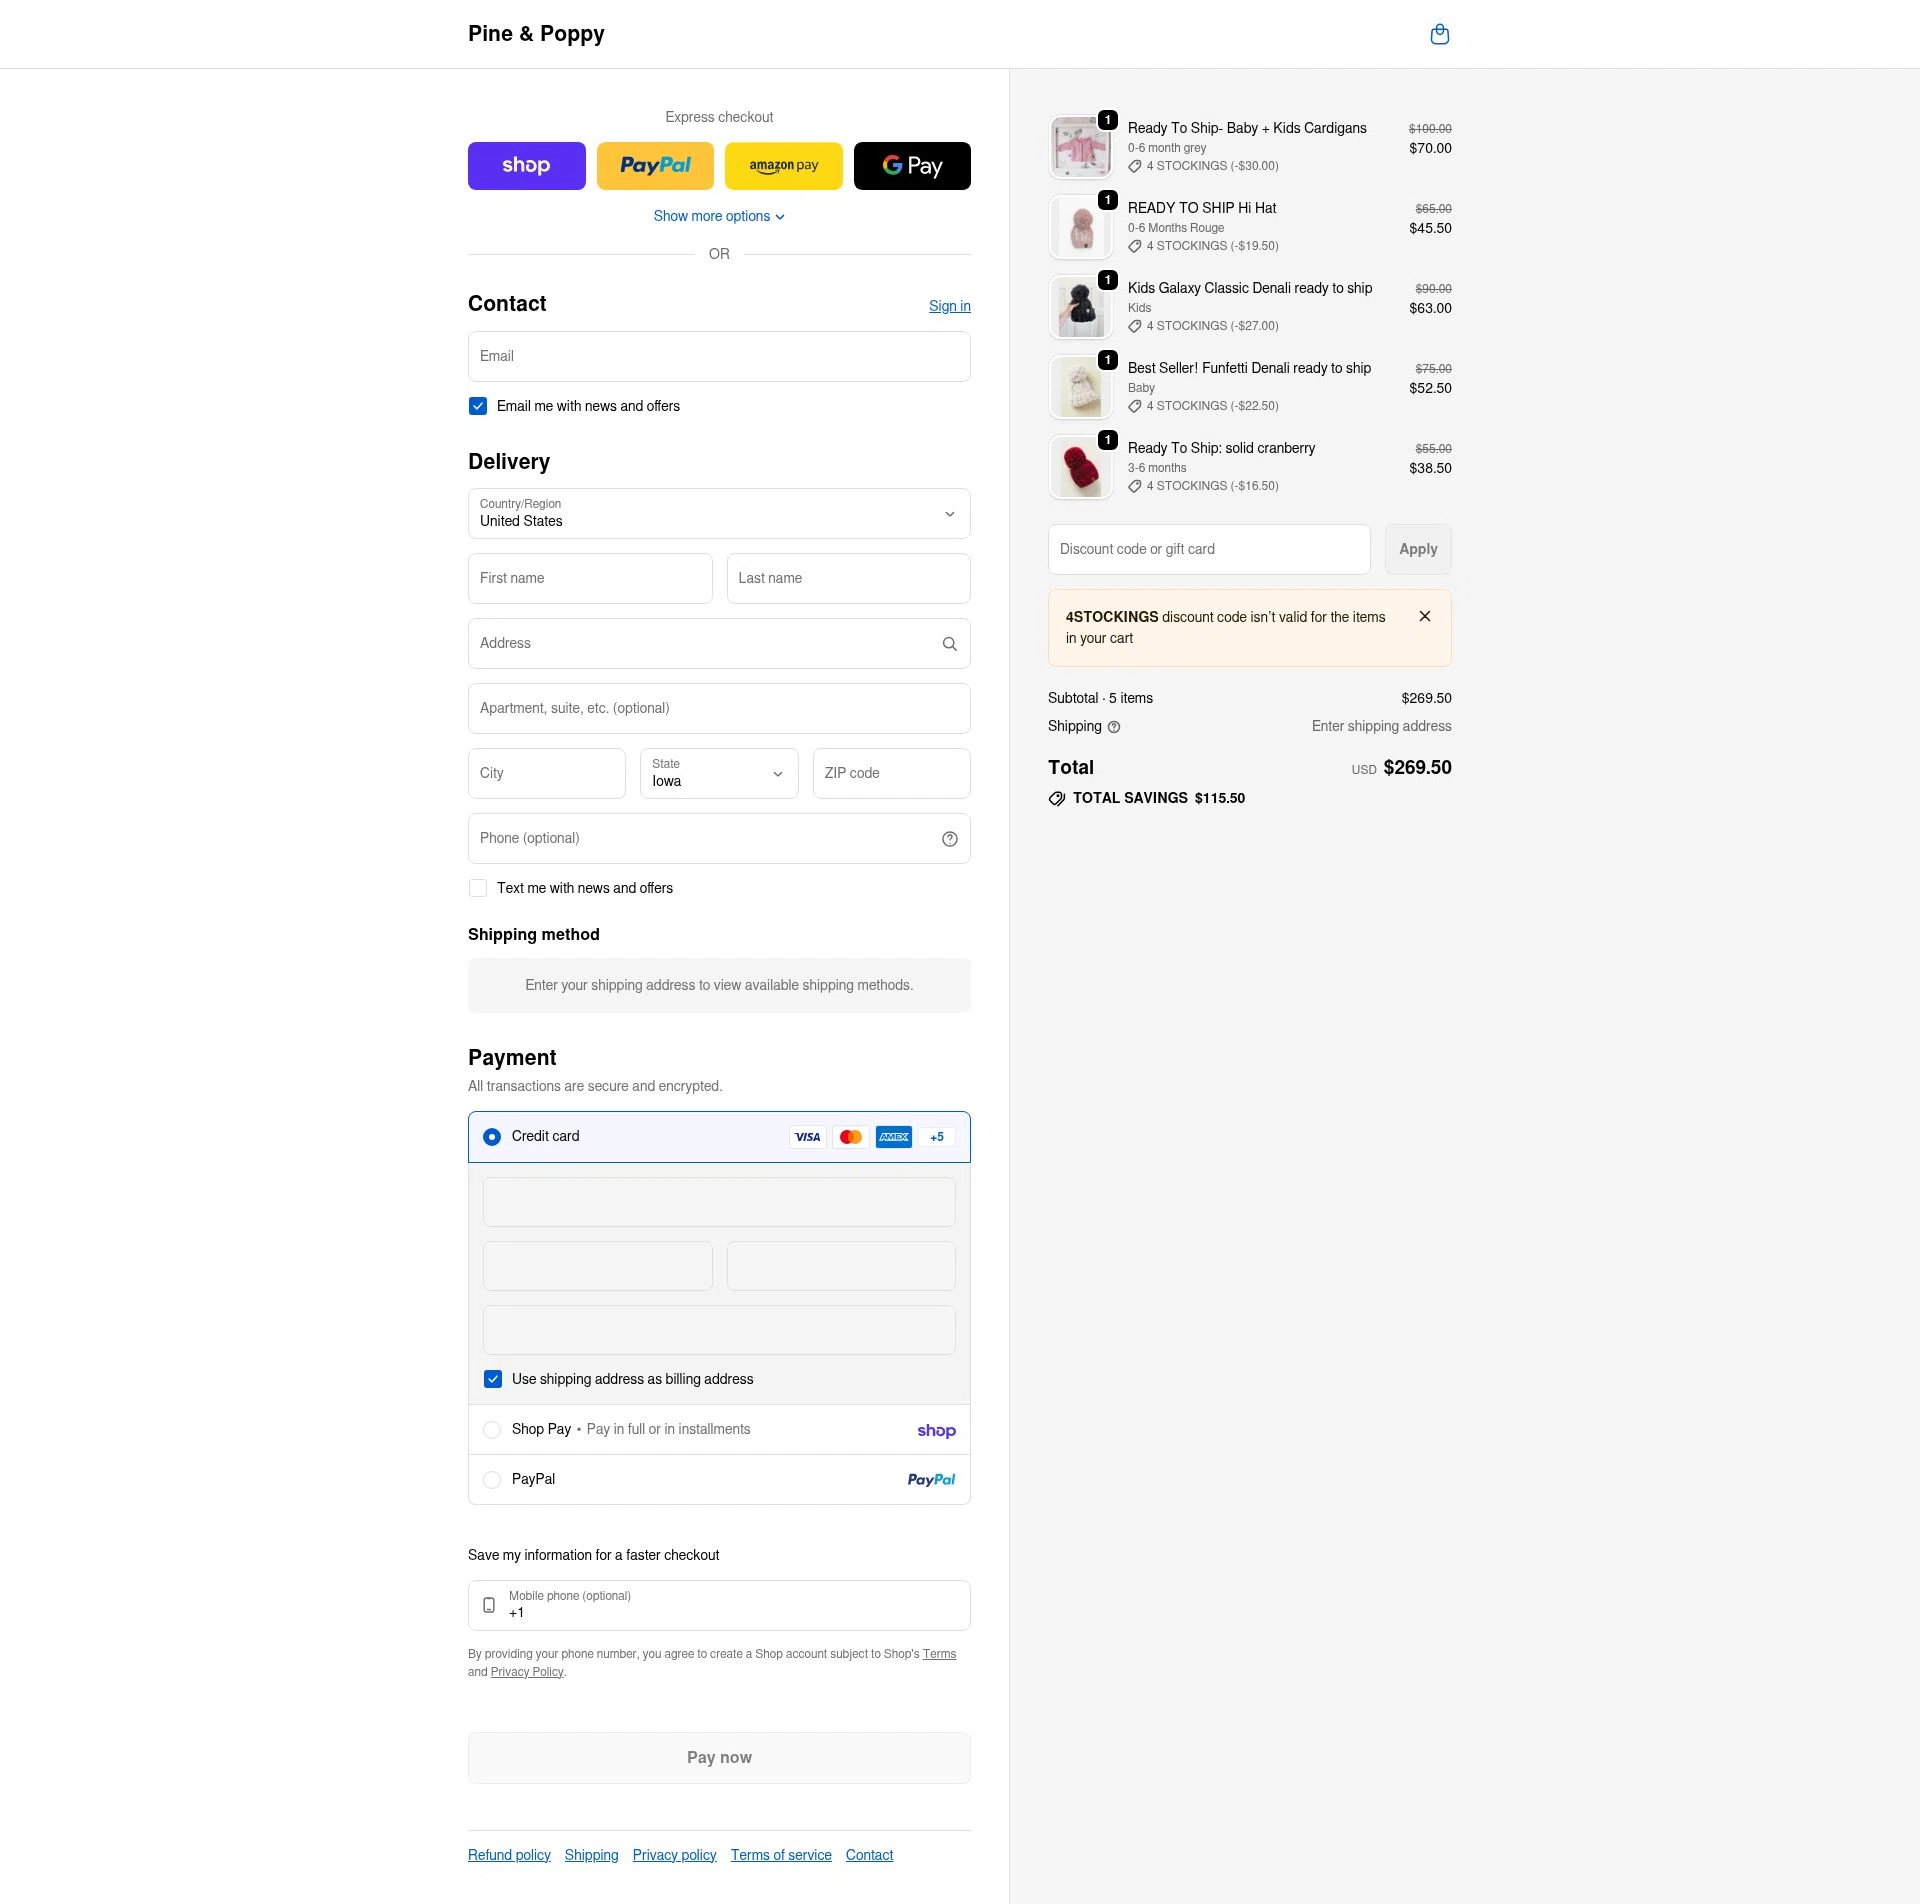View the Terms of service
Image resolution: width=1920 pixels, height=1904 pixels.
[x=781, y=1855]
